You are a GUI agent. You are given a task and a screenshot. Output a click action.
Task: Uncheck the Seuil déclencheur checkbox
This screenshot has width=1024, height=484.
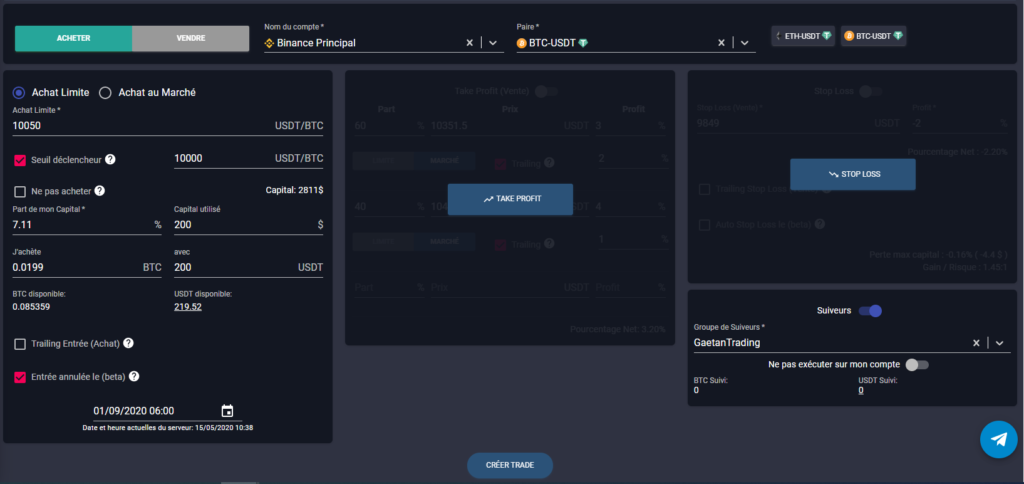[x=20, y=159]
